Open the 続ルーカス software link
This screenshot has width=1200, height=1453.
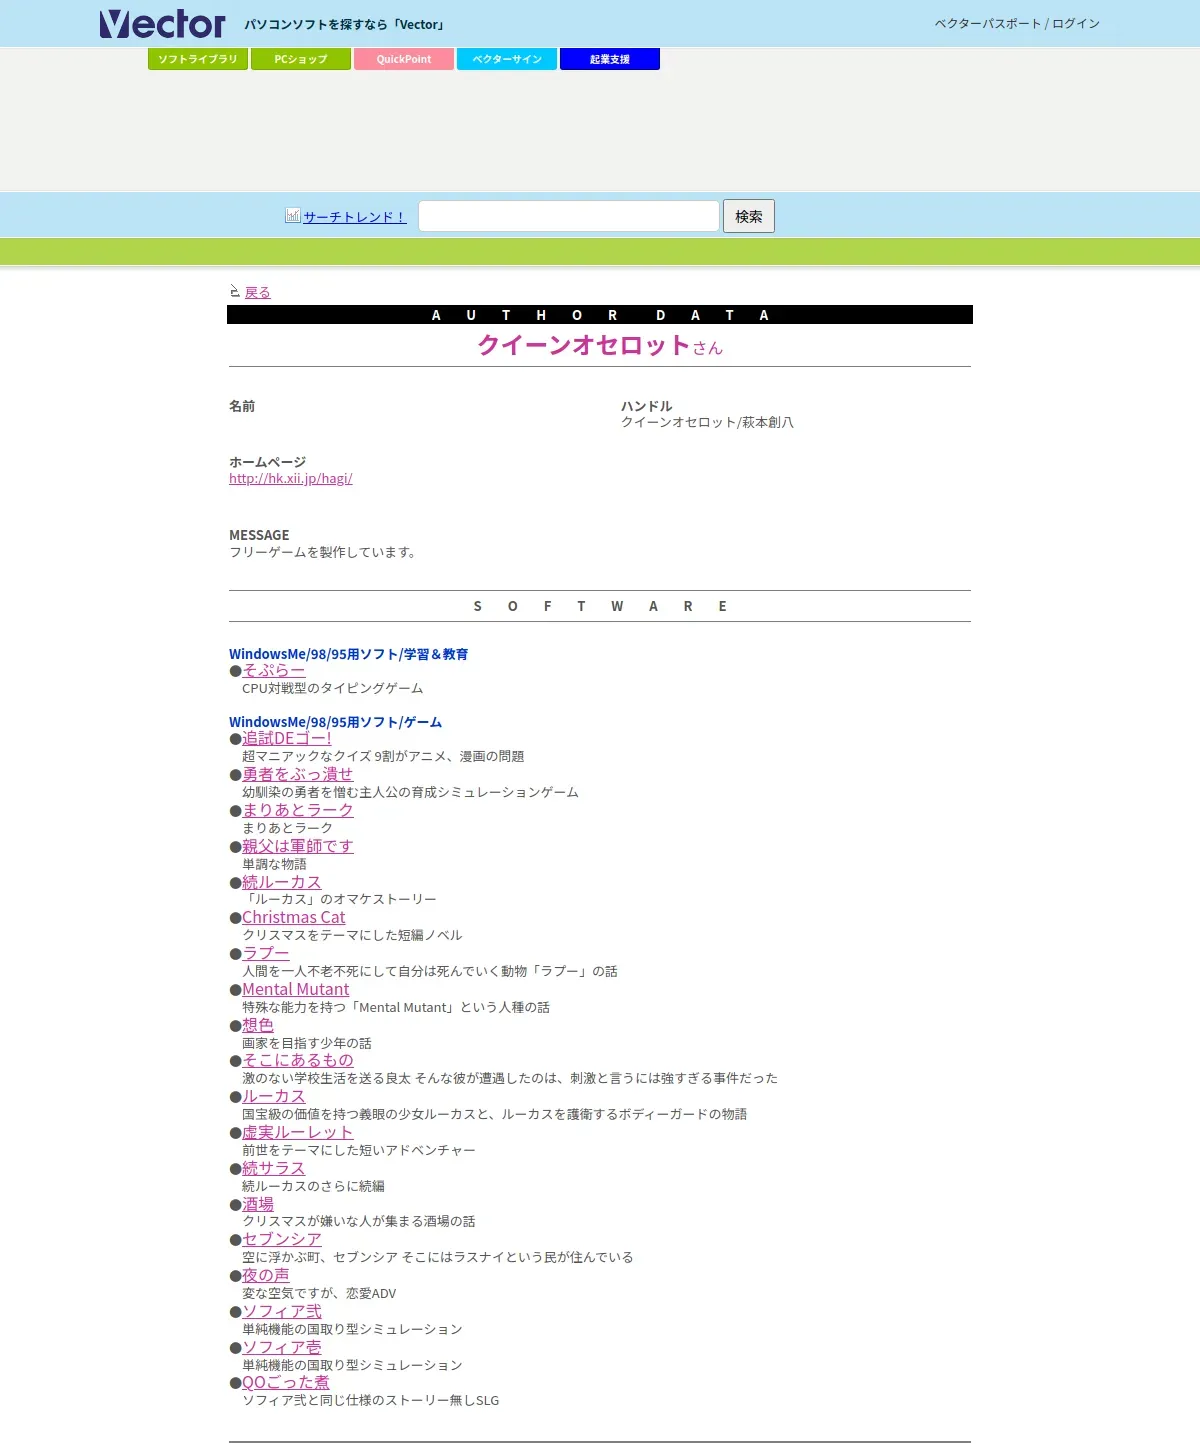tap(282, 882)
